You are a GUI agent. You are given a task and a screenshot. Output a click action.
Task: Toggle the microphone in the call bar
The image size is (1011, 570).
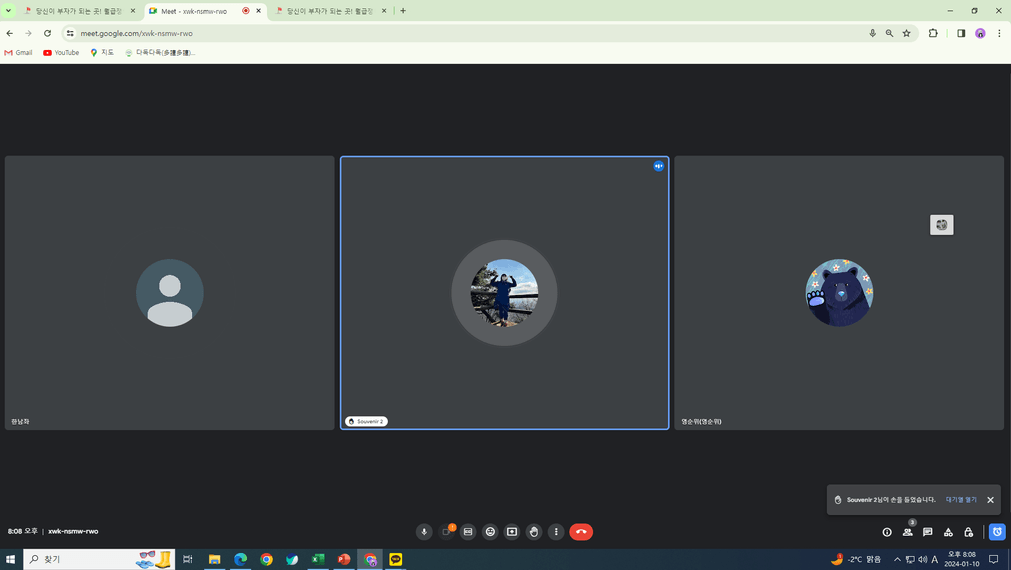point(424,532)
